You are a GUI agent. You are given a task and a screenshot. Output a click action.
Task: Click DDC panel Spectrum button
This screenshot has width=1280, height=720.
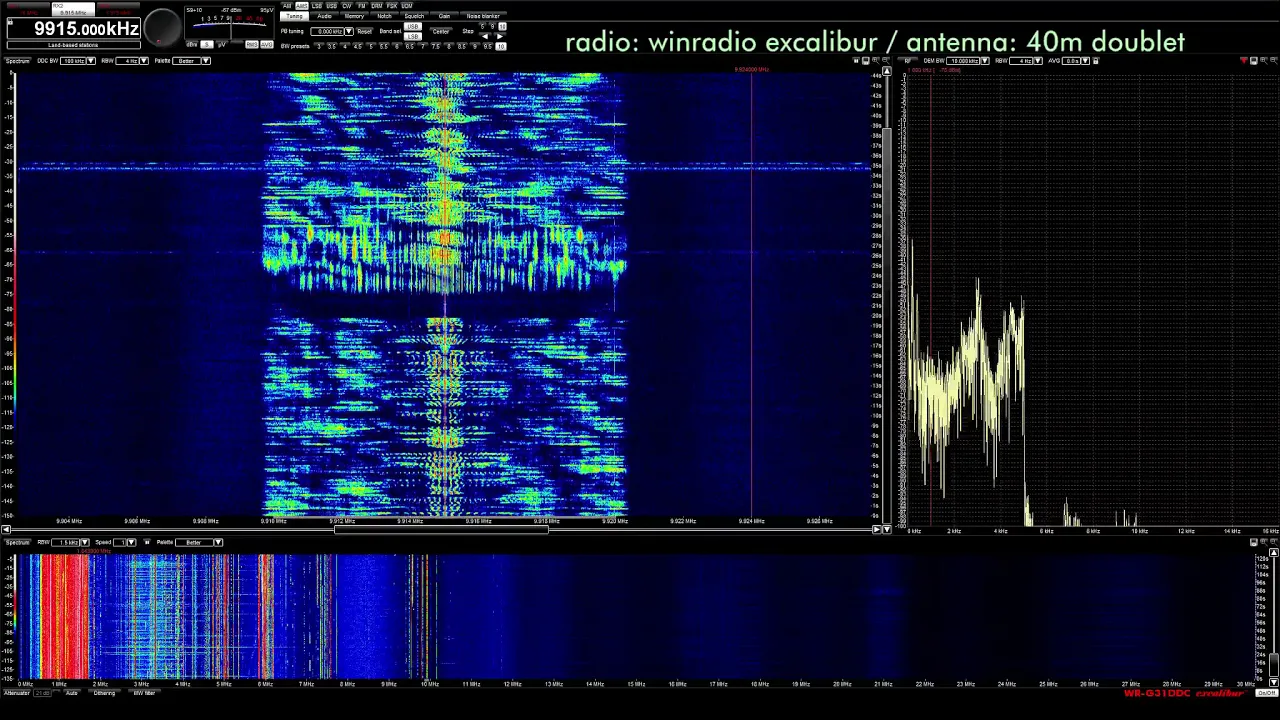point(18,61)
